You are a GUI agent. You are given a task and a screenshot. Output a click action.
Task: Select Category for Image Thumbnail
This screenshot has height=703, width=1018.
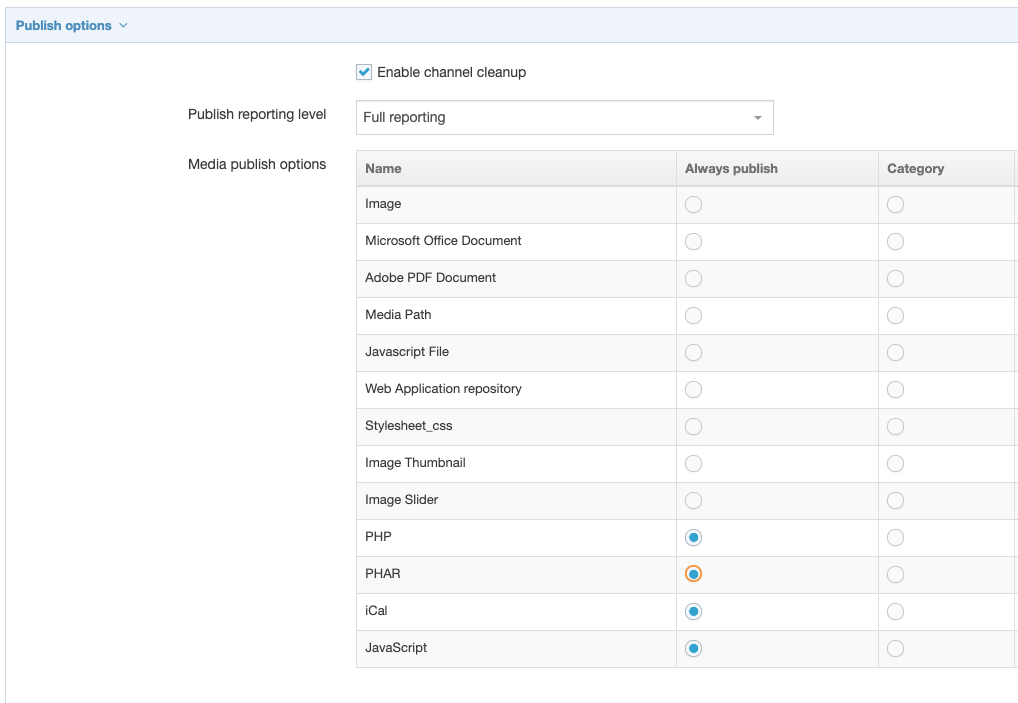coord(894,463)
